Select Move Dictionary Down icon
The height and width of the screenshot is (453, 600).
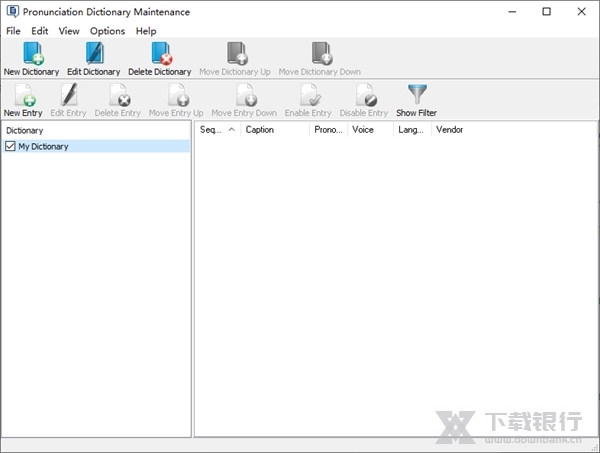322,53
